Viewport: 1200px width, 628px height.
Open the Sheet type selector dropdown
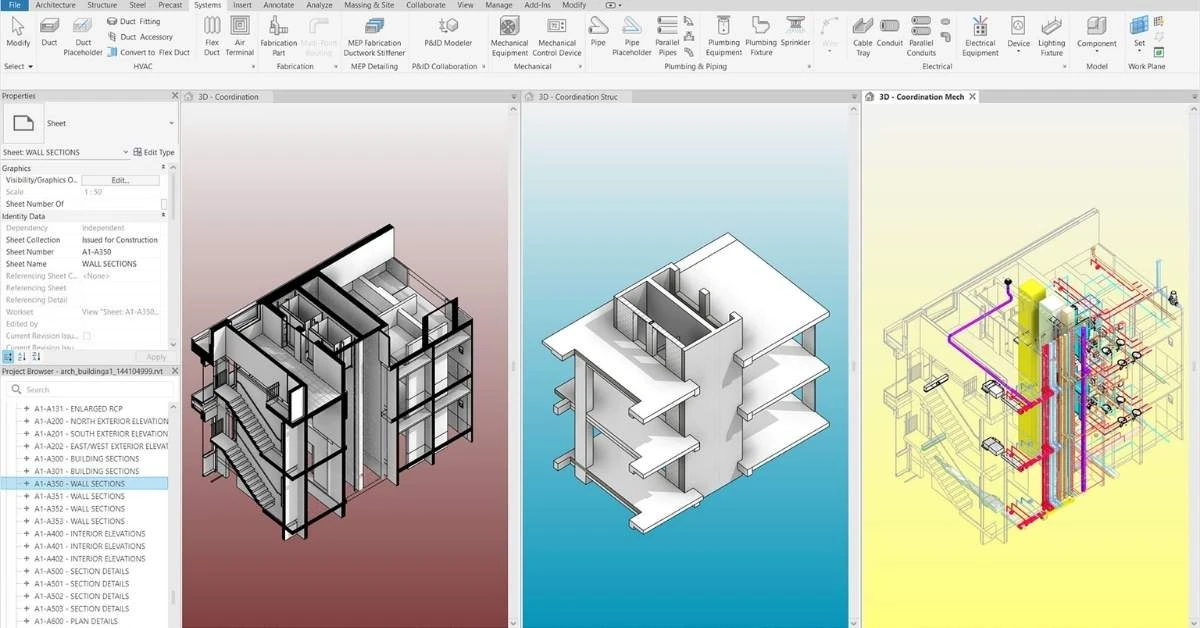(x=171, y=123)
